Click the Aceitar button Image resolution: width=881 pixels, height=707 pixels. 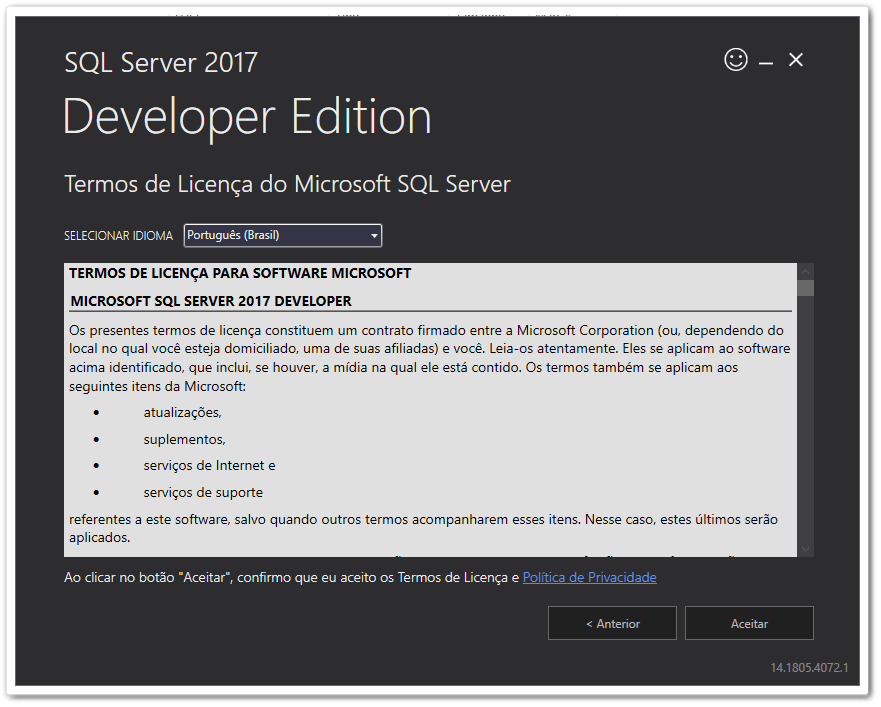tap(749, 623)
